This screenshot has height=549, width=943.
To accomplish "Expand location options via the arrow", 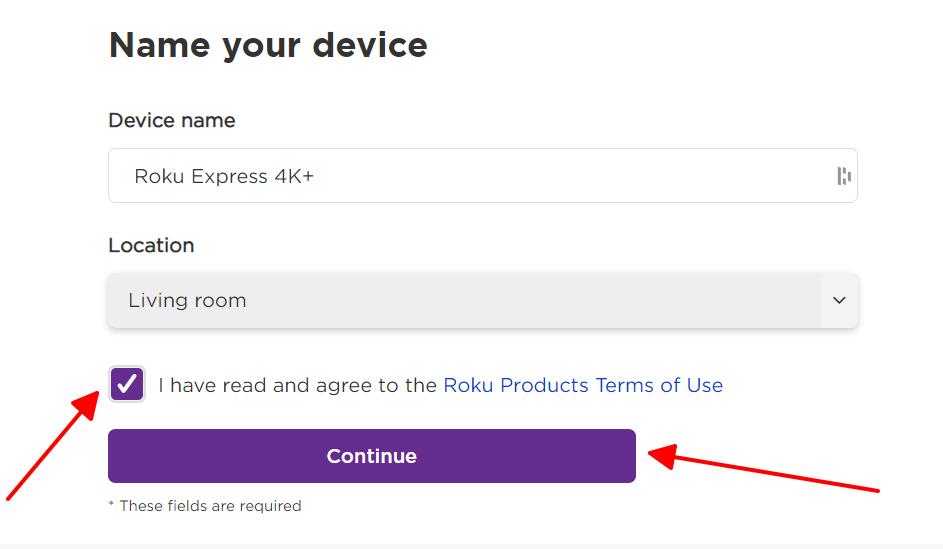I will pos(839,300).
